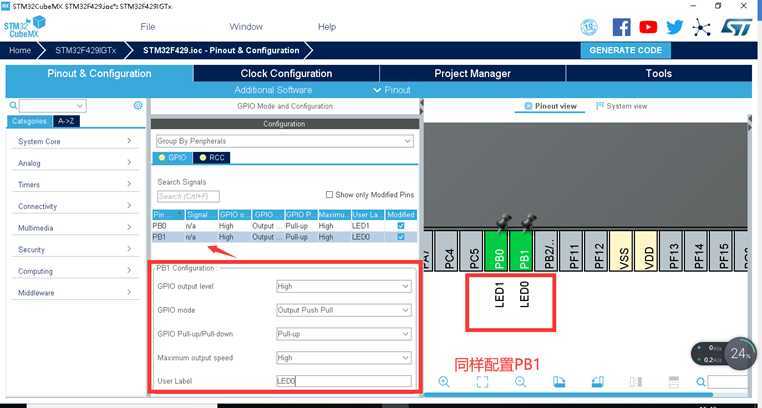Switch to Clock Configuration tab

pyautogui.click(x=286, y=74)
